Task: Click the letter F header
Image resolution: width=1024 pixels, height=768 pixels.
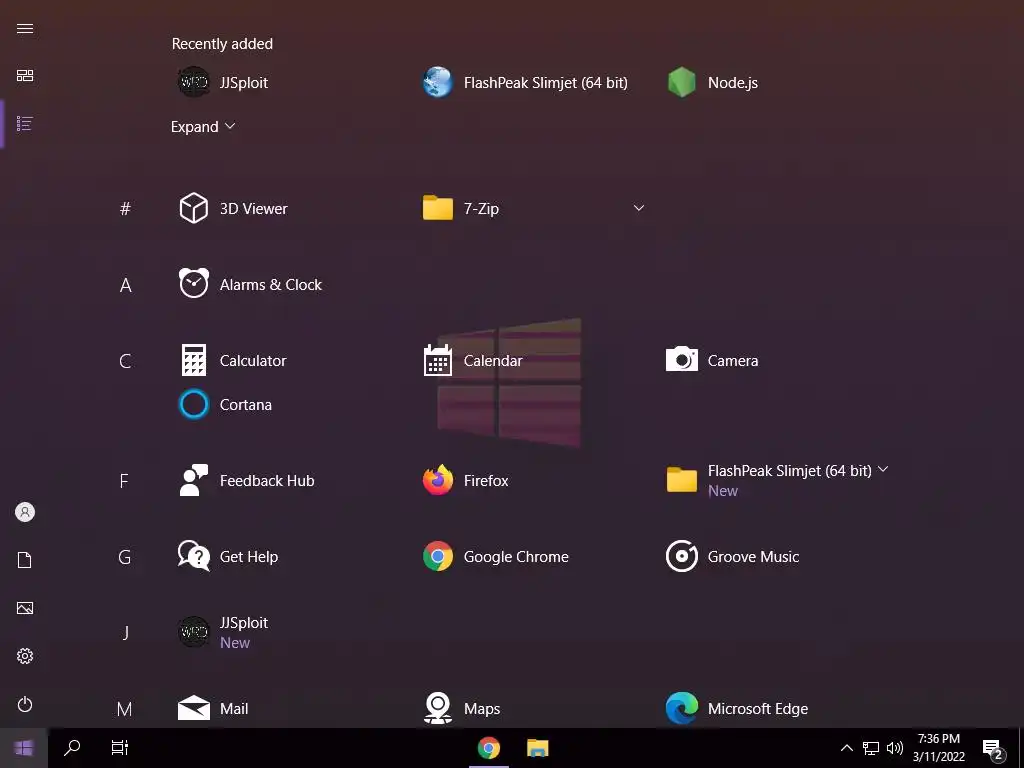Action: [x=124, y=481]
